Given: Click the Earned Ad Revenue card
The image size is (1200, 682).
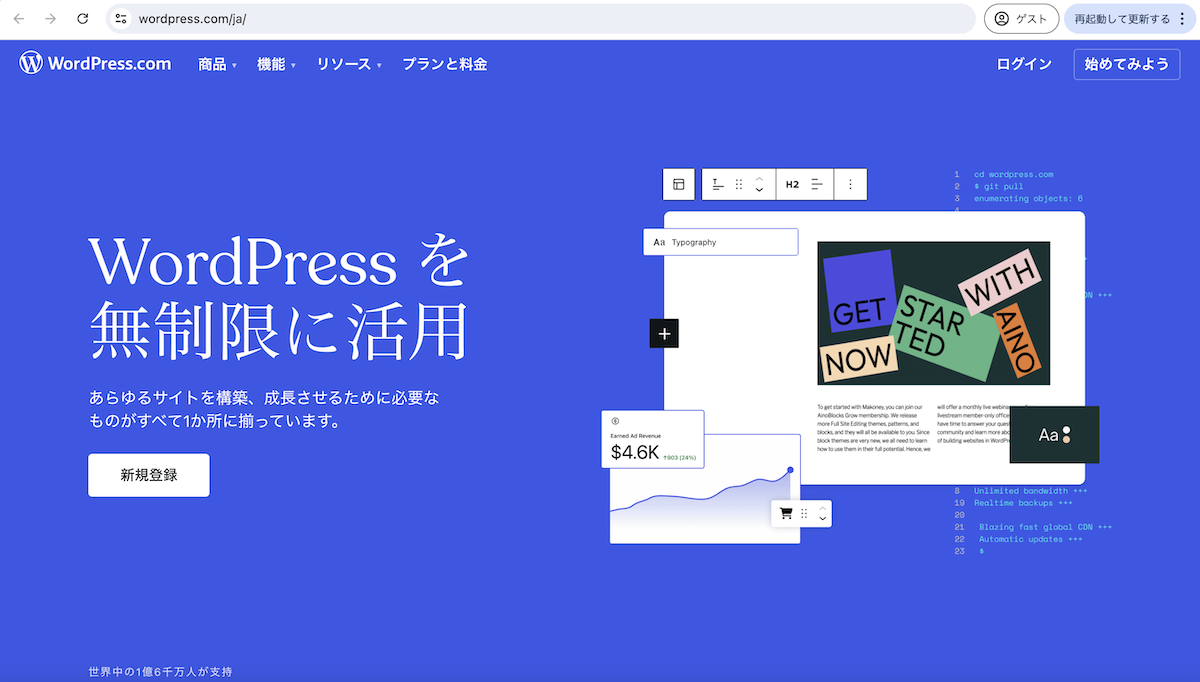Looking at the screenshot, I should [653, 439].
